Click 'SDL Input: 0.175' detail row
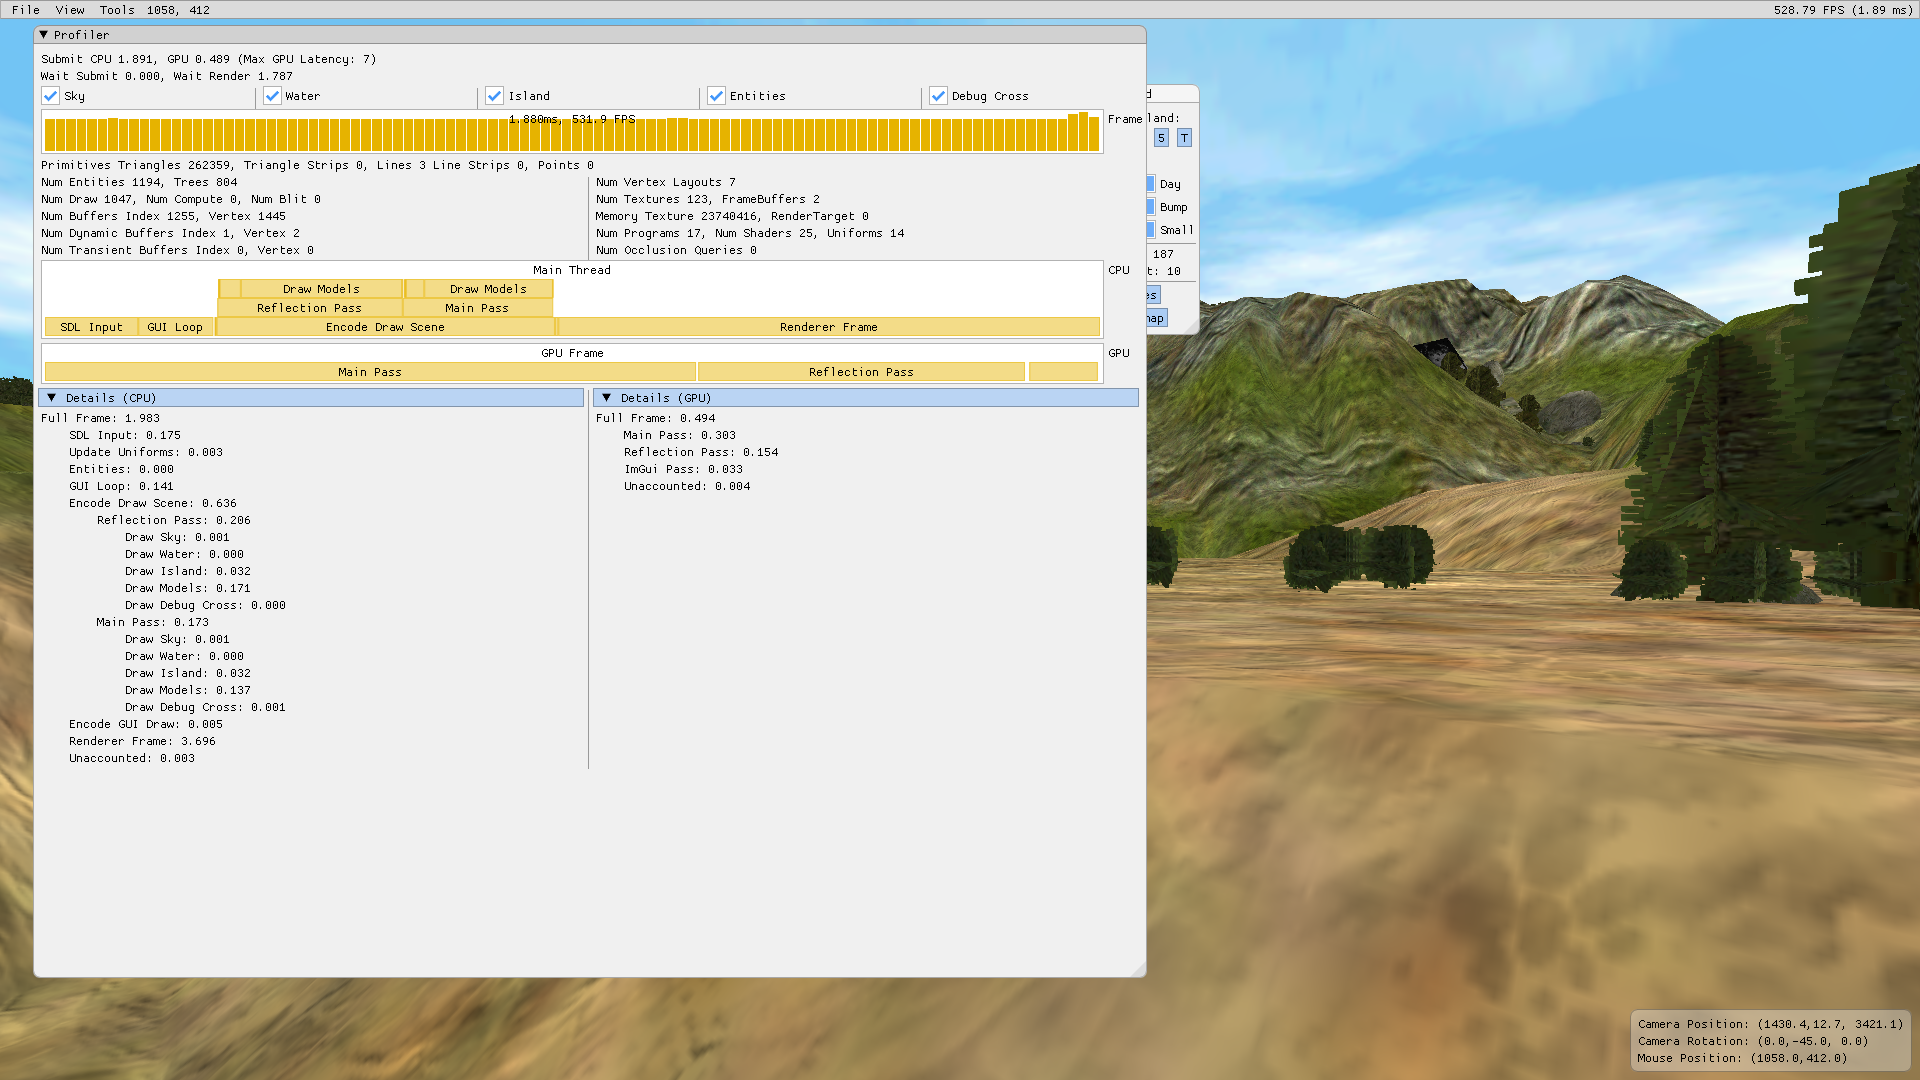The width and height of the screenshot is (1920, 1080). [125, 435]
